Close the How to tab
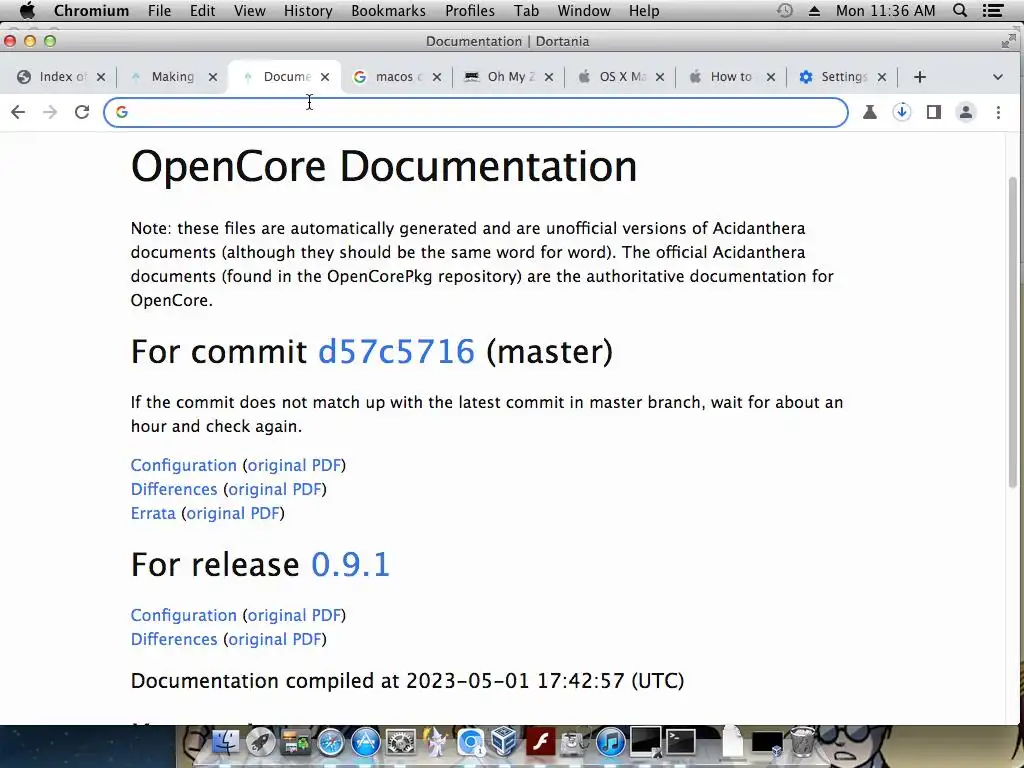The height and width of the screenshot is (768, 1024). click(771, 77)
